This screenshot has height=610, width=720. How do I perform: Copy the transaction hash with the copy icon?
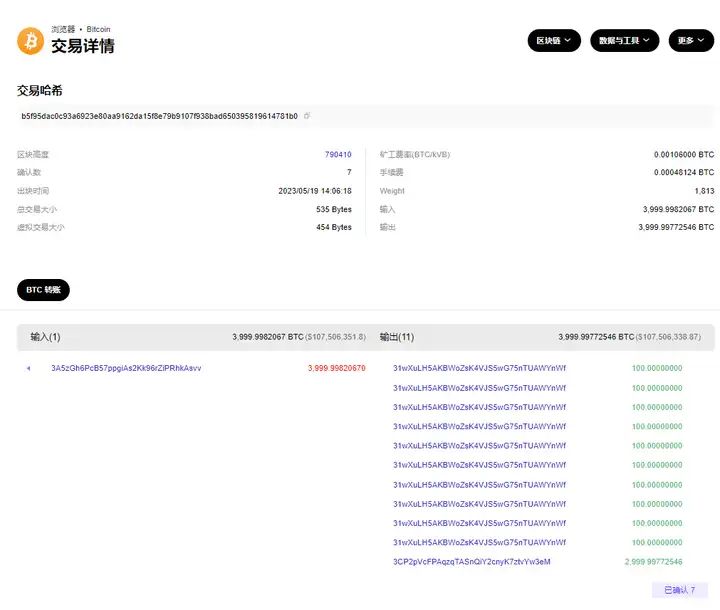coord(307,116)
